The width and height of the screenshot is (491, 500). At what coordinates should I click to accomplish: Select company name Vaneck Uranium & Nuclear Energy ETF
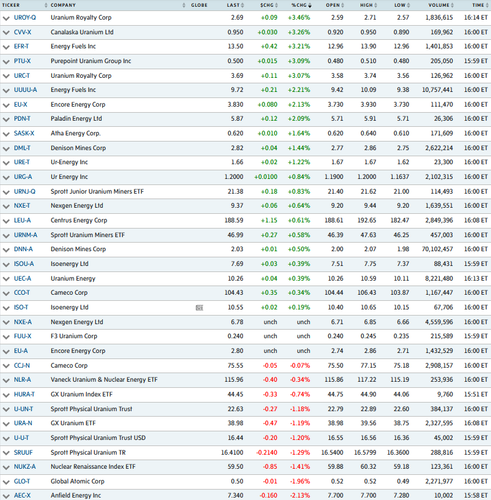point(104,380)
